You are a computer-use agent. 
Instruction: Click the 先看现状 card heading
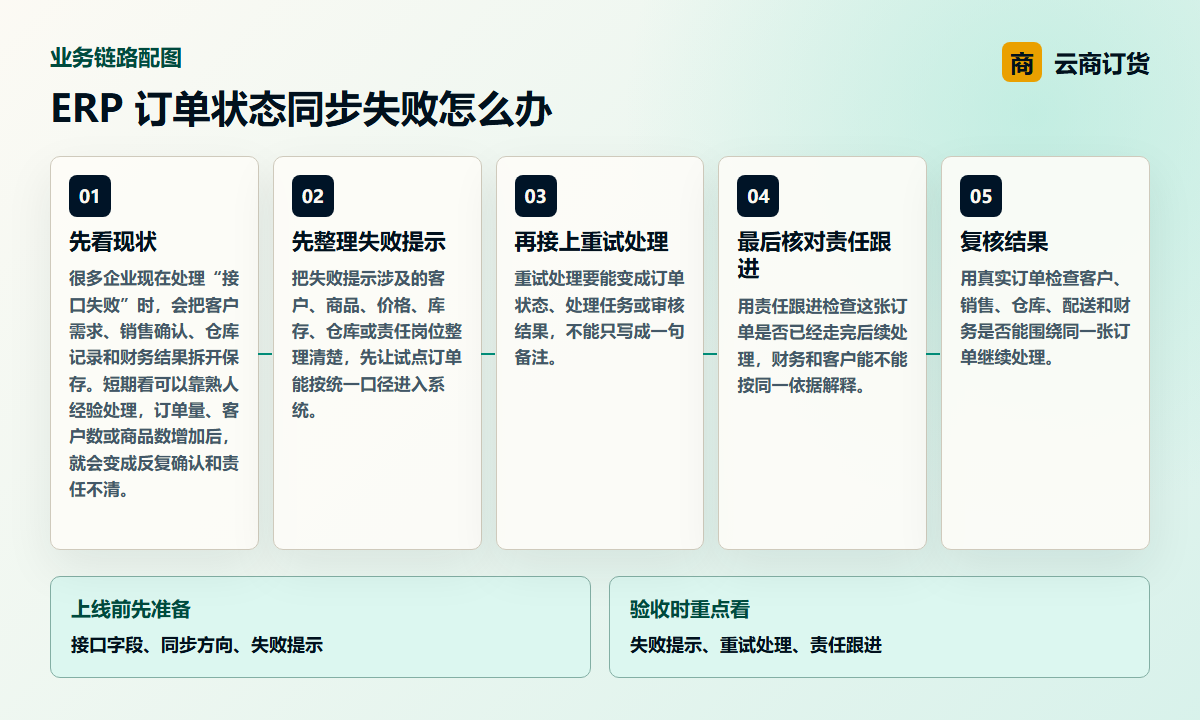113,242
